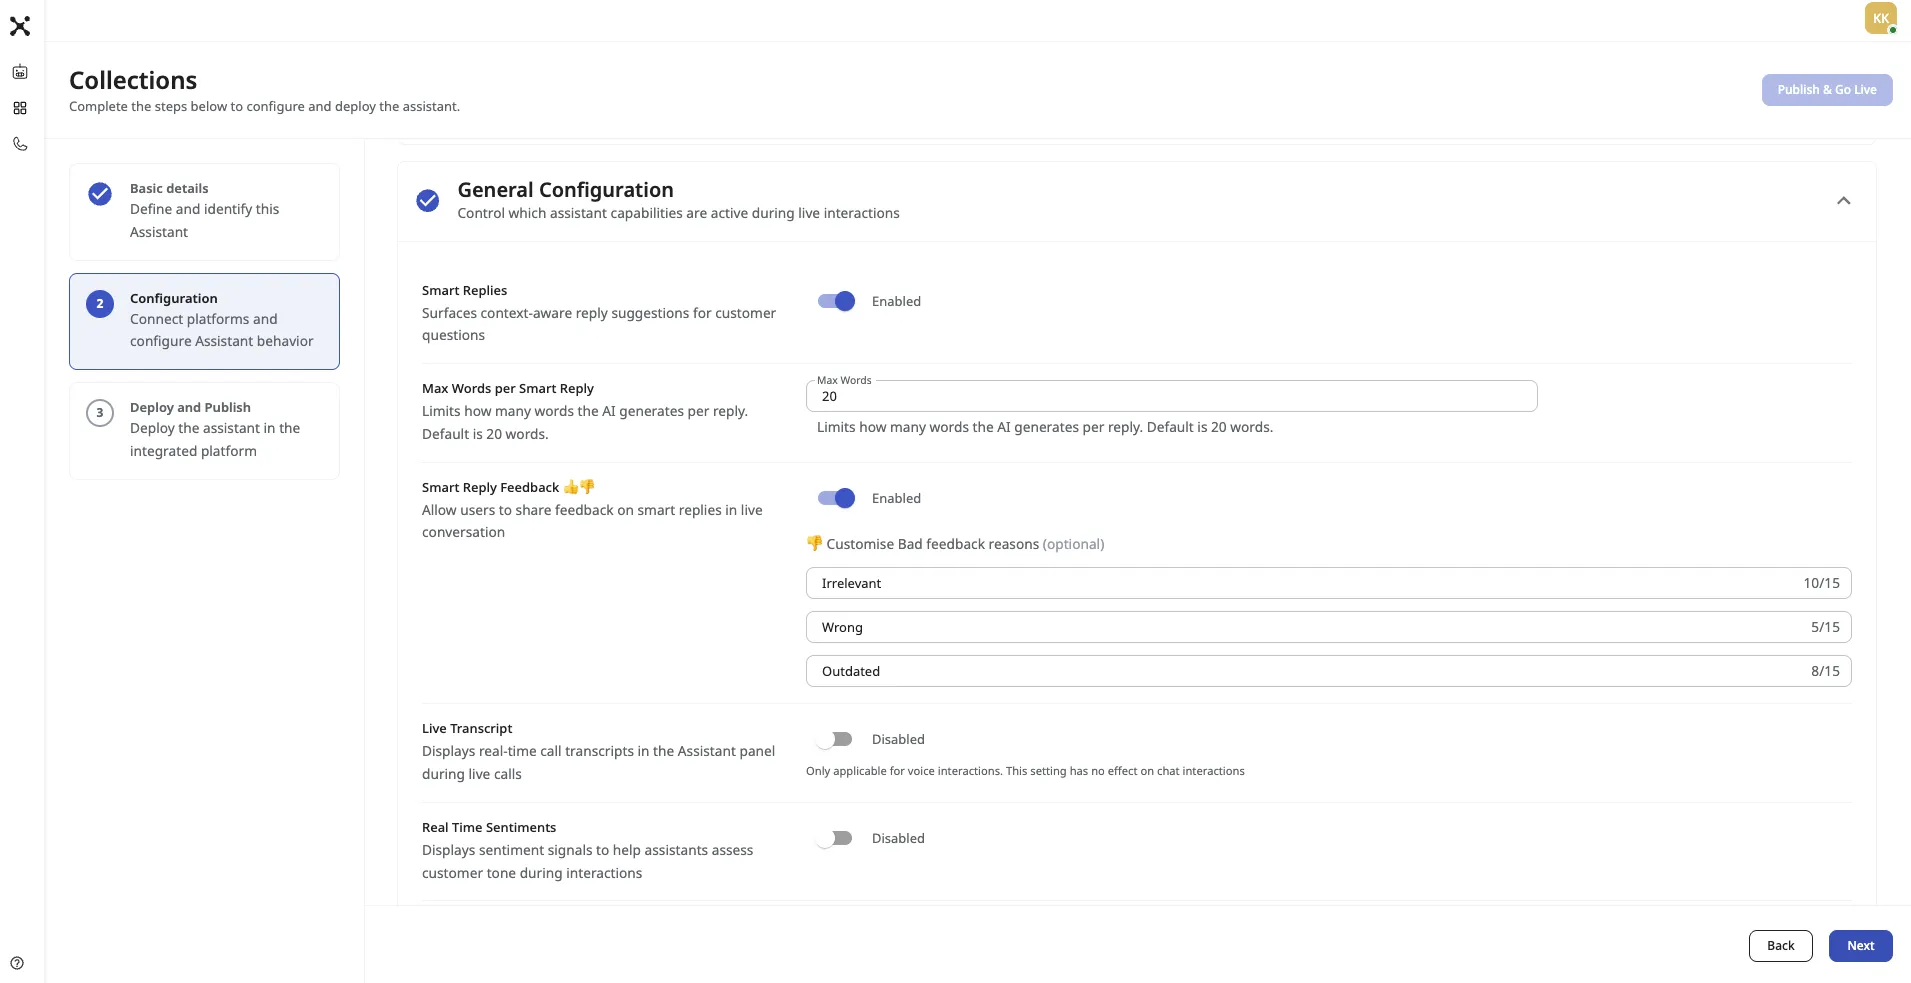
Task: Click the Next button
Action: [x=1860, y=946]
